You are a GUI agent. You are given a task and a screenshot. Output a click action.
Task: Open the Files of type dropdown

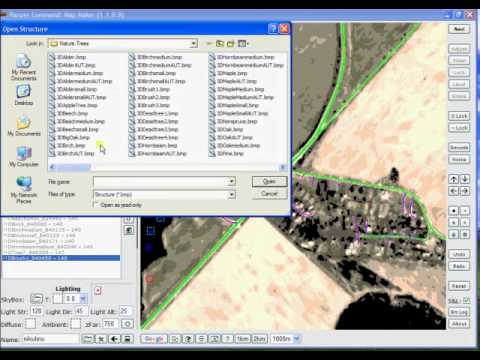pyautogui.click(x=231, y=194)
